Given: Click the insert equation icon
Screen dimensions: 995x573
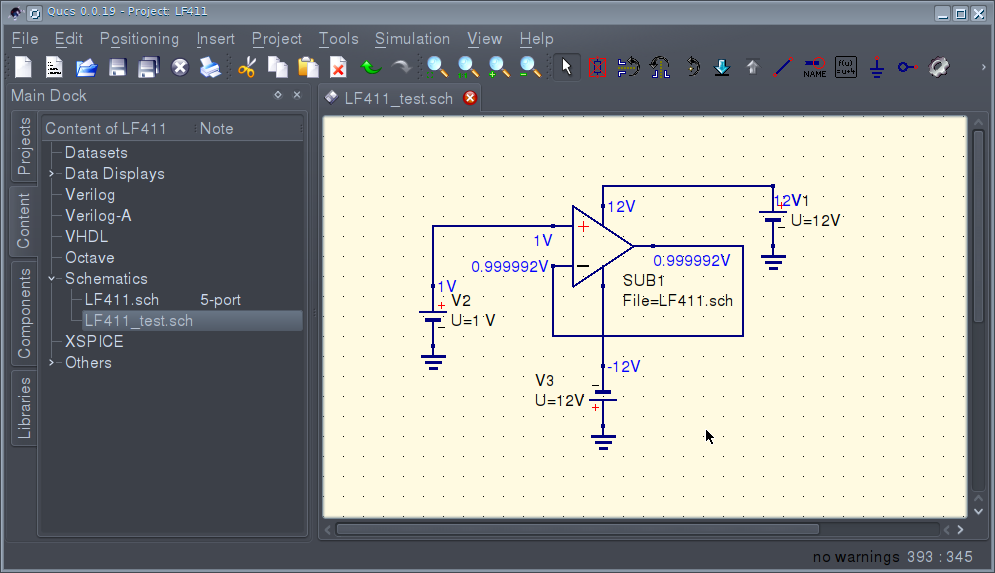Looking at the screenshot, I should [845, 68].
